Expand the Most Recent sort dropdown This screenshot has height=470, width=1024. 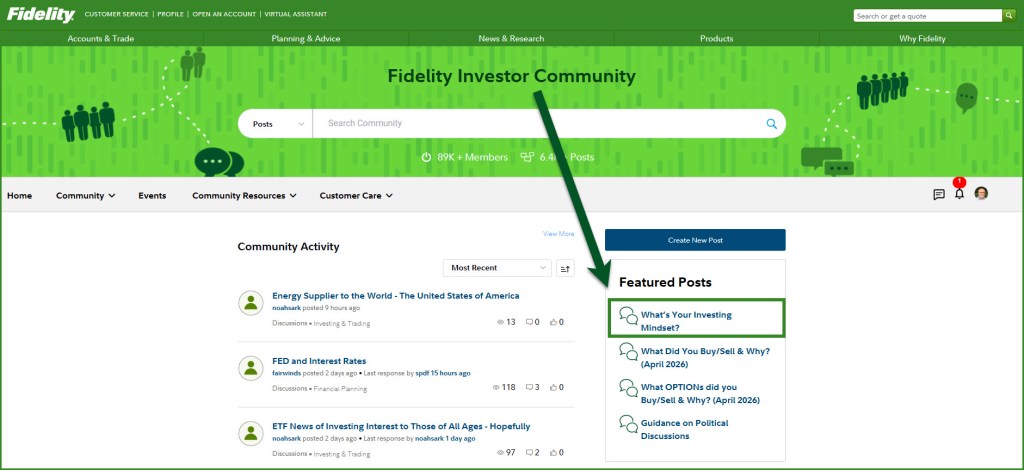click(x=496, y=268)
